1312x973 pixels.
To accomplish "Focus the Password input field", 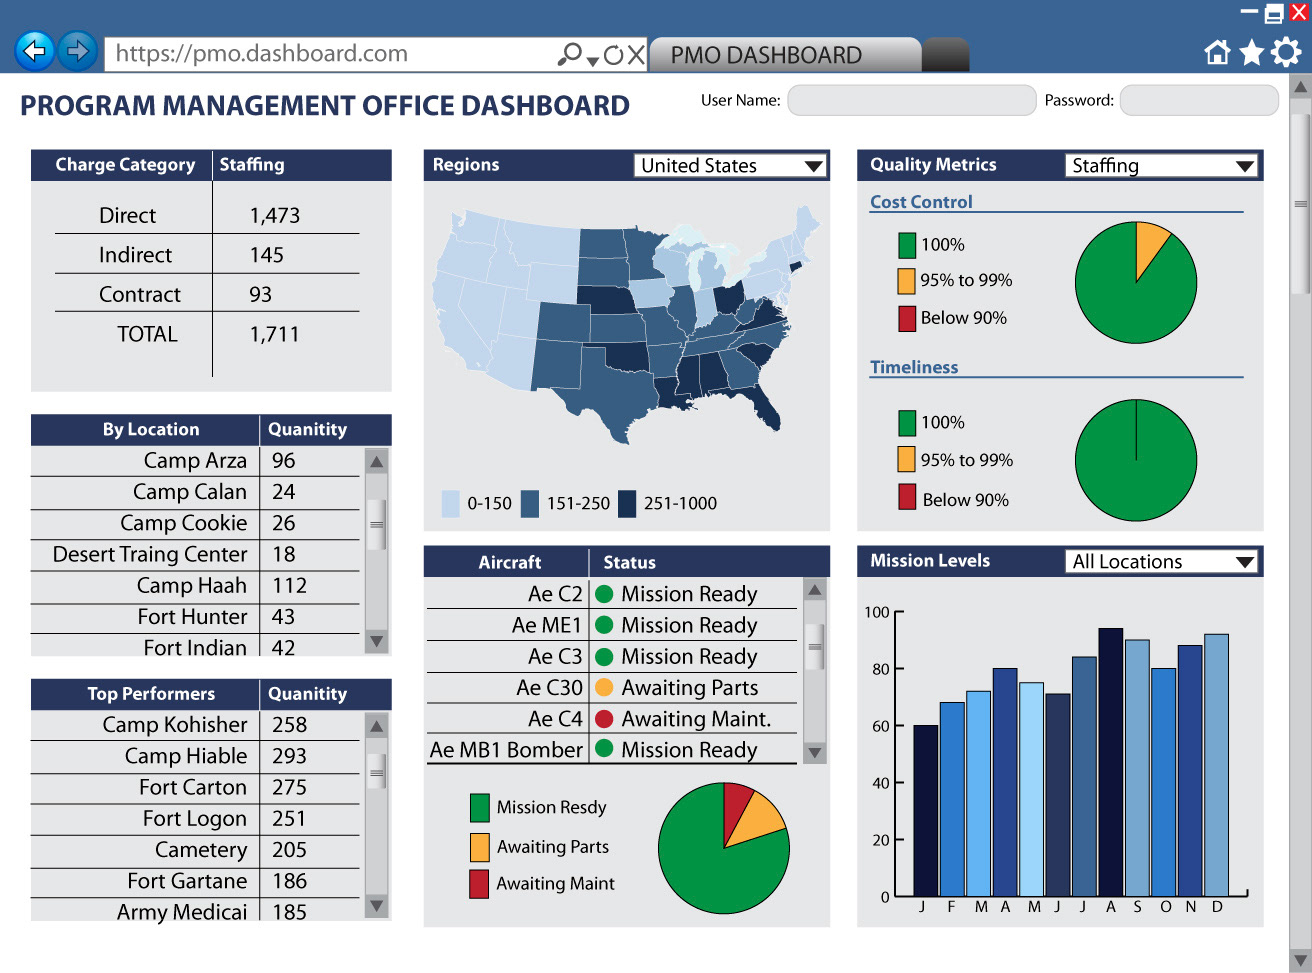I will (1198, 100).
